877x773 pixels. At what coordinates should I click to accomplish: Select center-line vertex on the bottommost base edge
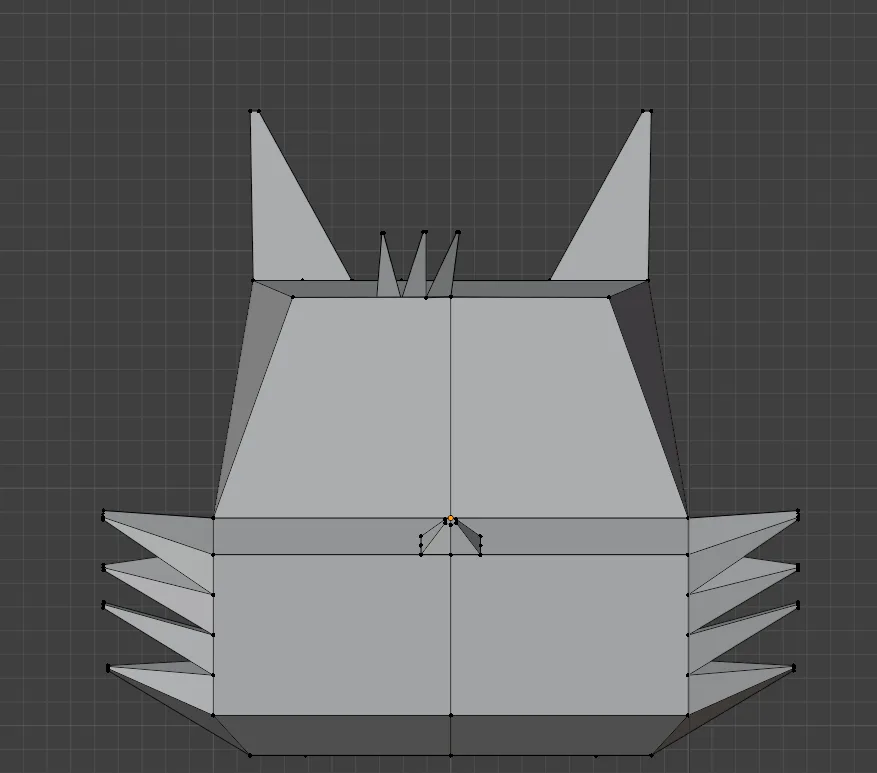pyautogui.click(x=451, y=756)
